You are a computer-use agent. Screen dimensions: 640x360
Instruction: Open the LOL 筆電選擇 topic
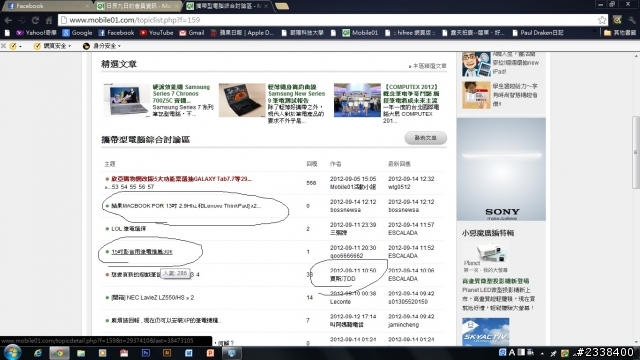(129, 229)
